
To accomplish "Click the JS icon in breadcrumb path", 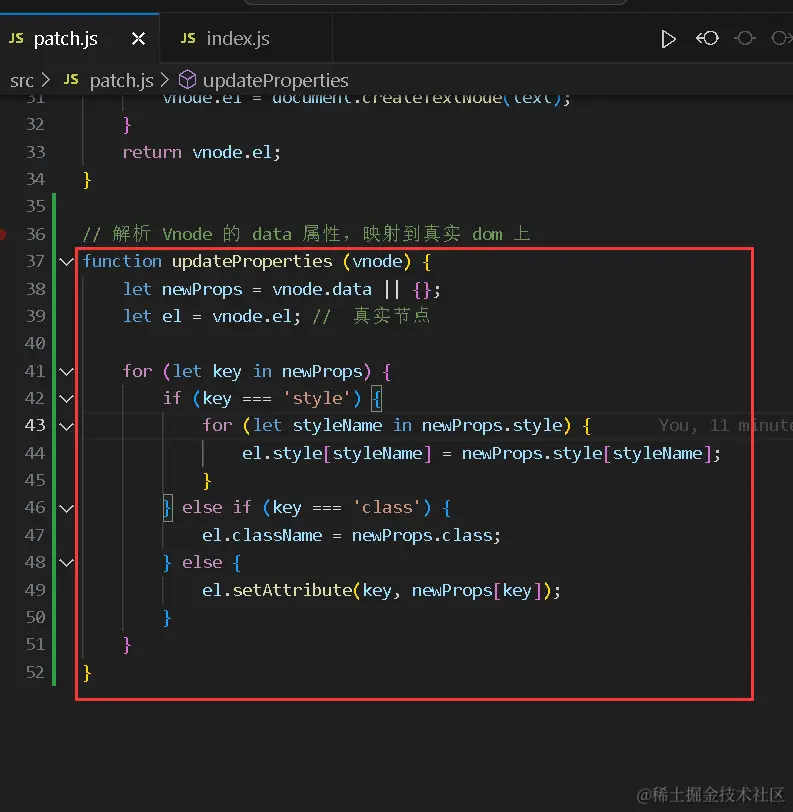I will point(71,80).
